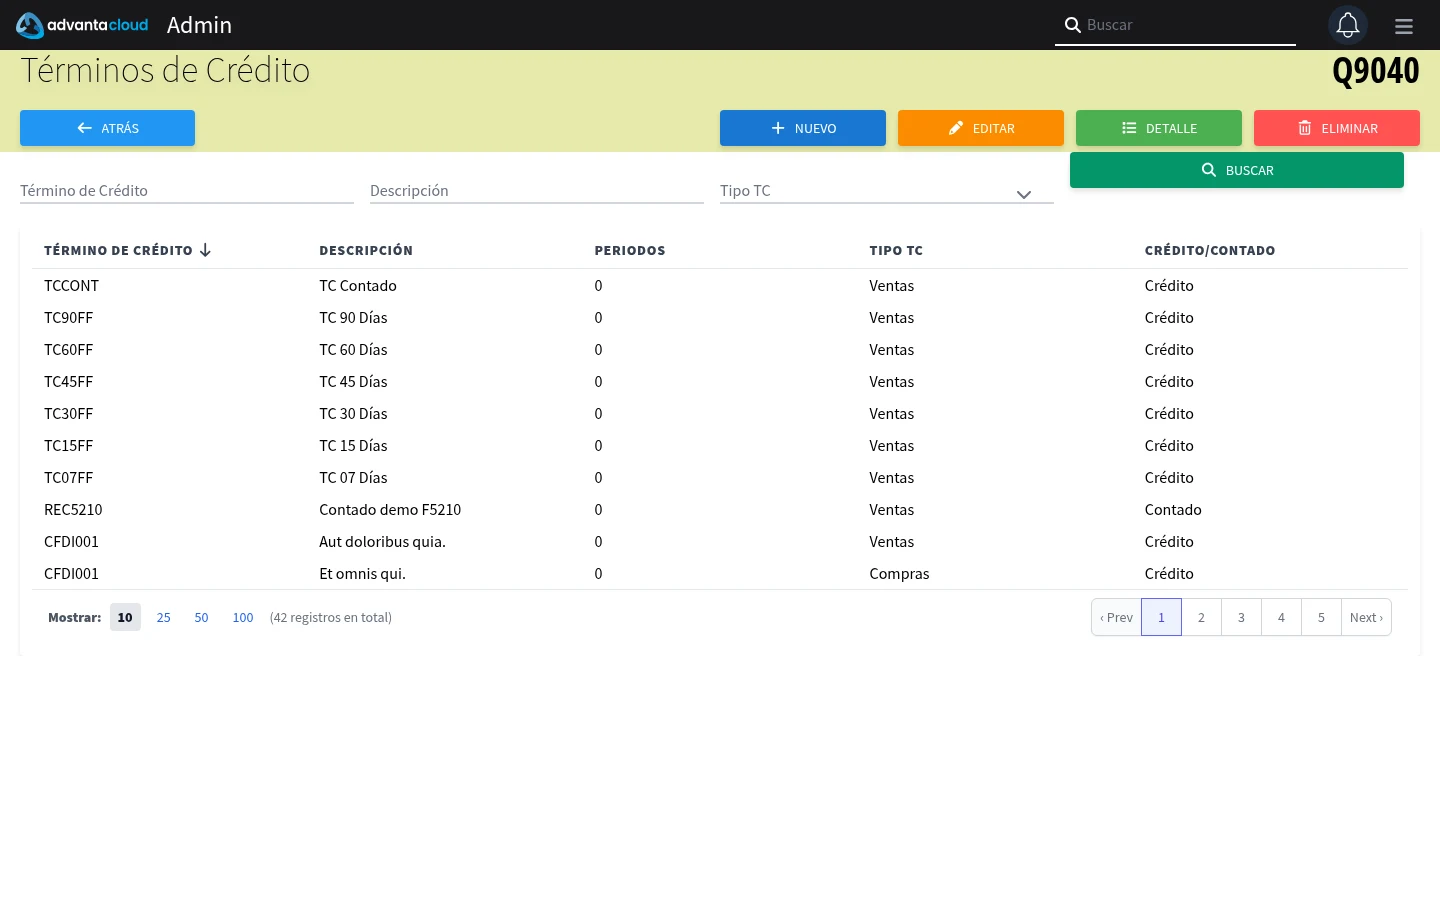Go to page 3

1241,617
